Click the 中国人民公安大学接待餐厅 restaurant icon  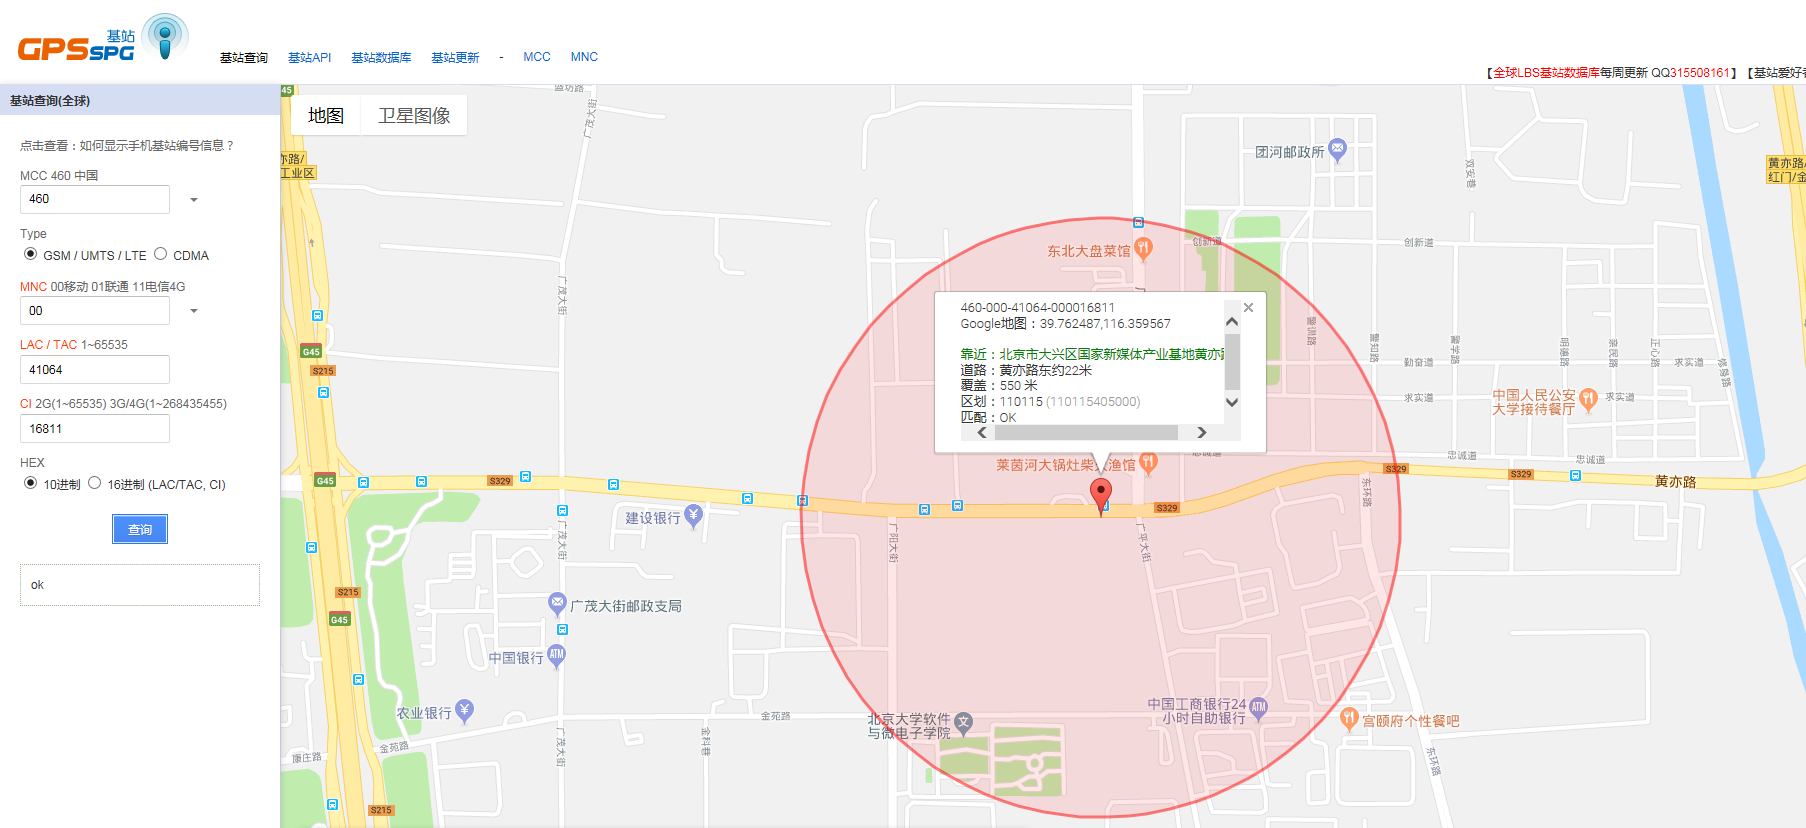1588,401
